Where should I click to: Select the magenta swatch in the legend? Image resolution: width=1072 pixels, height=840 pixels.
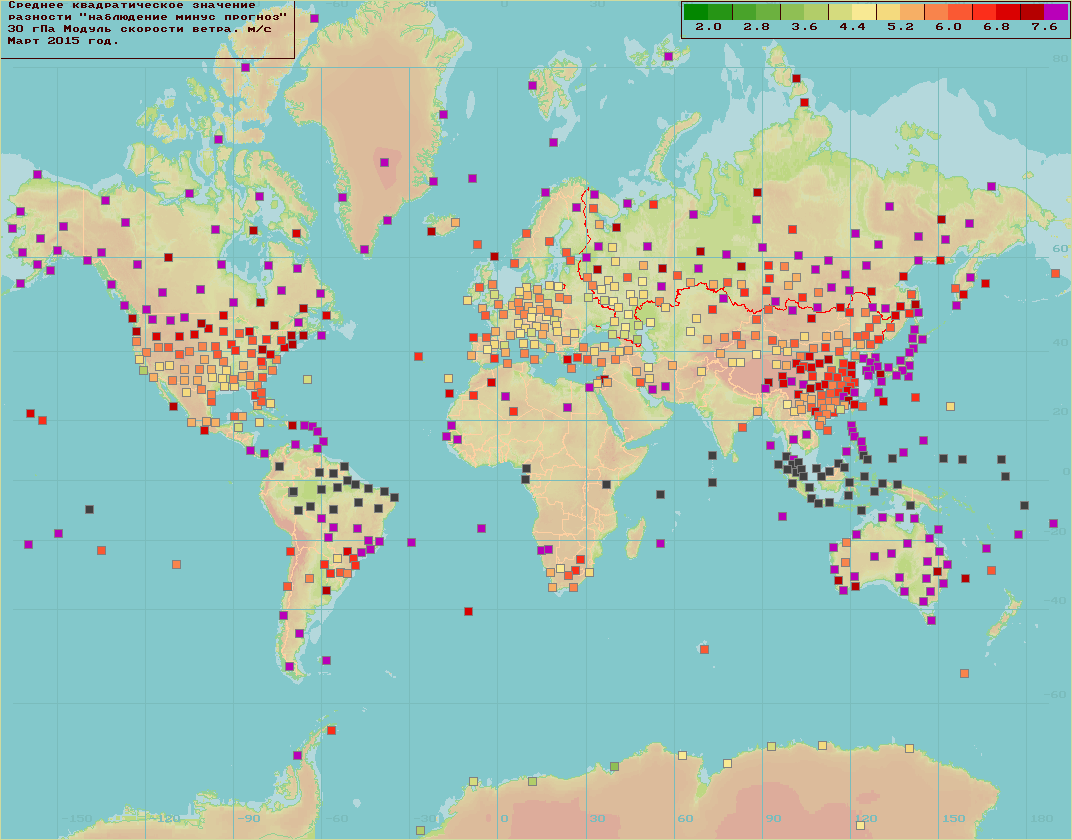[1056, 12]
